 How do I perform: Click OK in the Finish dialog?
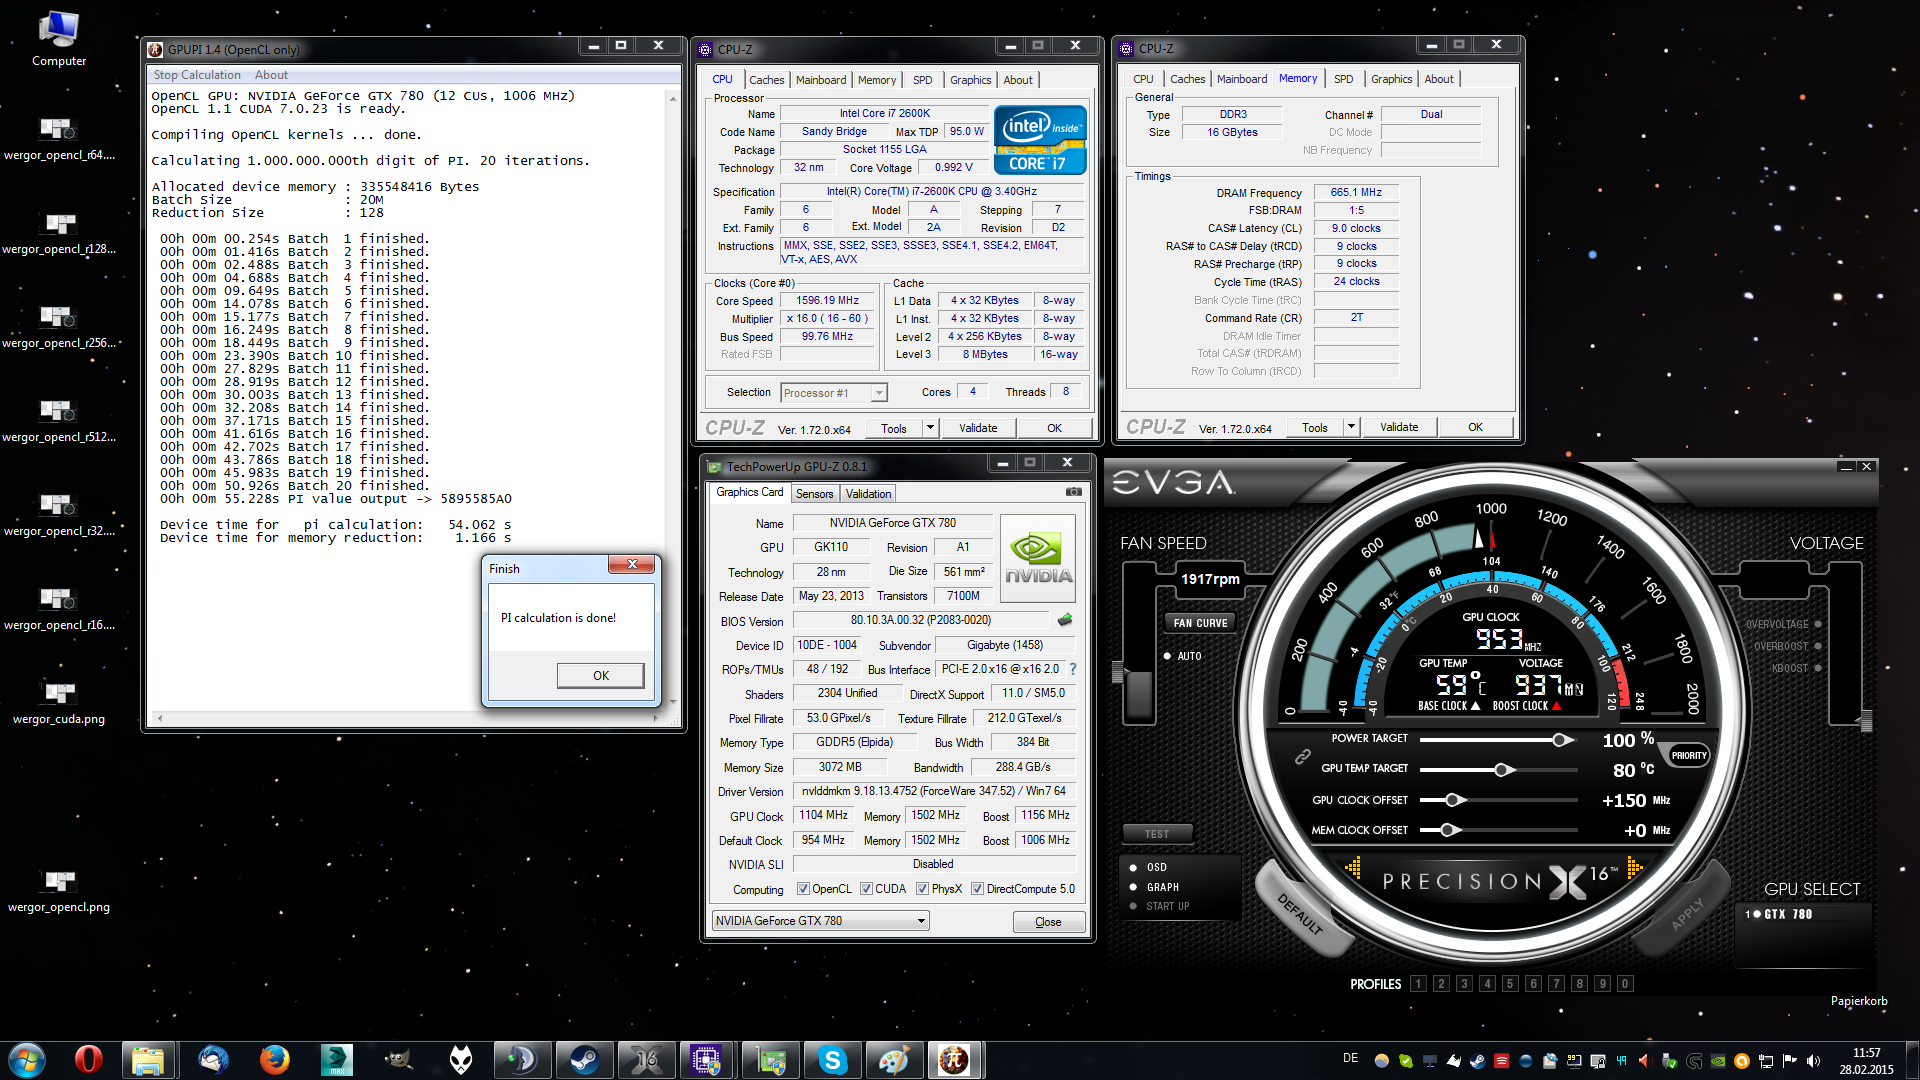click(600, 676)
